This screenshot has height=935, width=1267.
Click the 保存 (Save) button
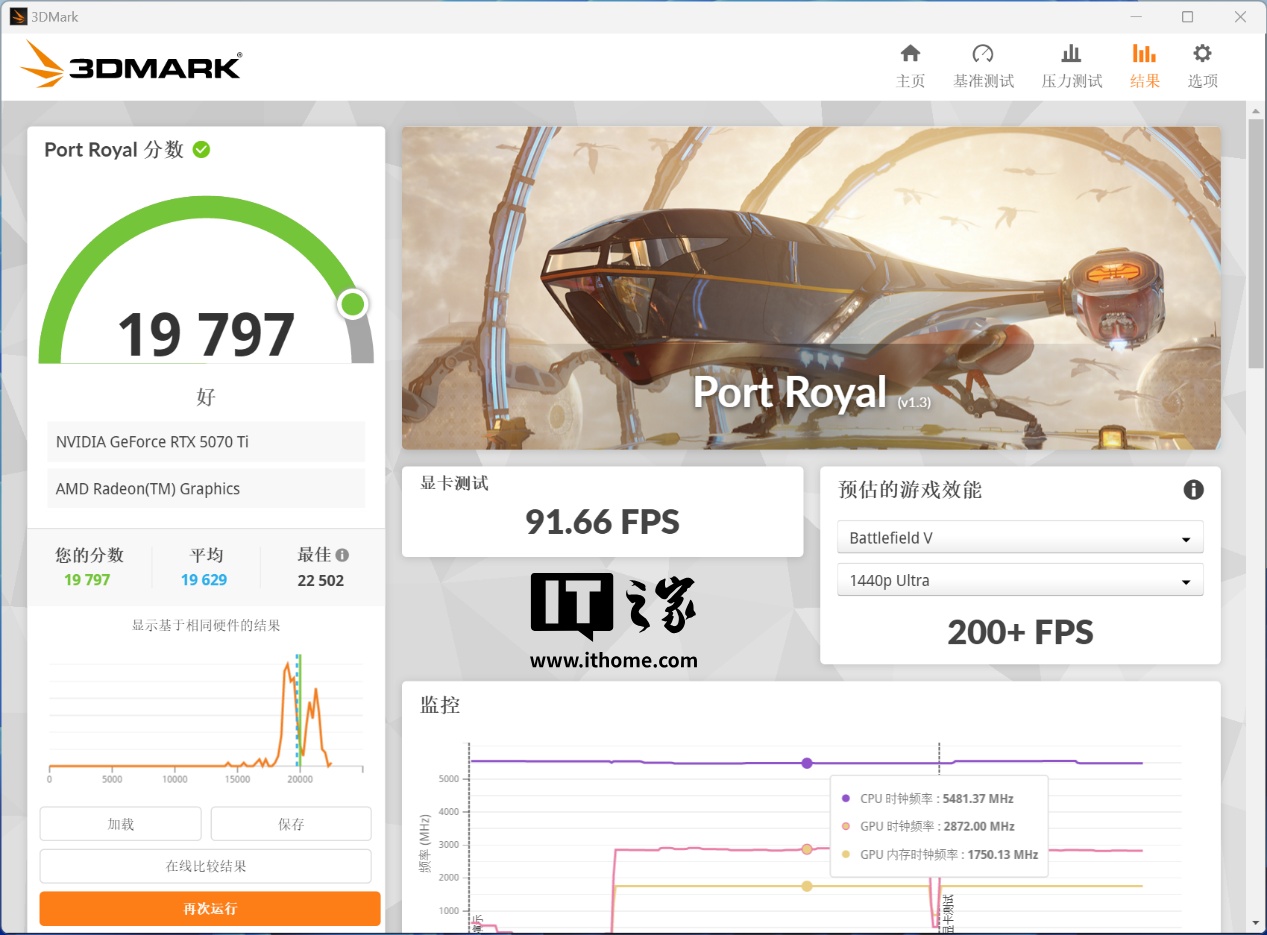click(291, 824)
